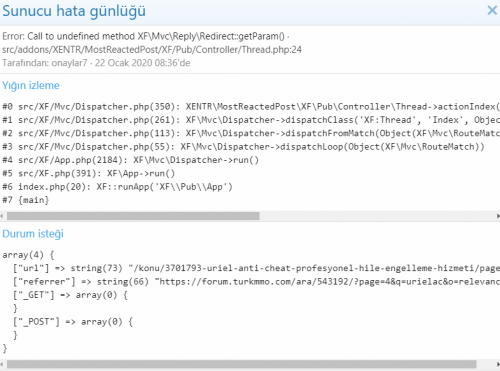The width and height of the screenshot is (500, 371).
Task: Click stack trace line #4 App.php(2184)
Action: pyautogui.click(x=131, y=160)
